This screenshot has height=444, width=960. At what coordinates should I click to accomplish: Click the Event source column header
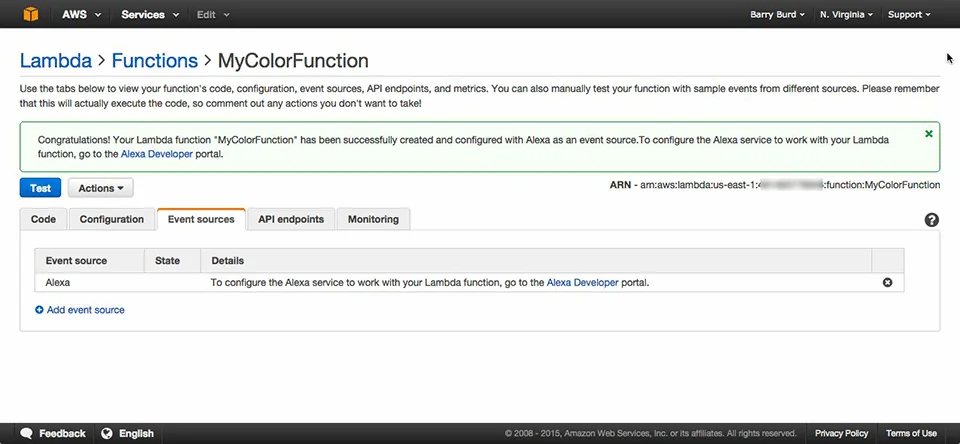tap(89, 260)
